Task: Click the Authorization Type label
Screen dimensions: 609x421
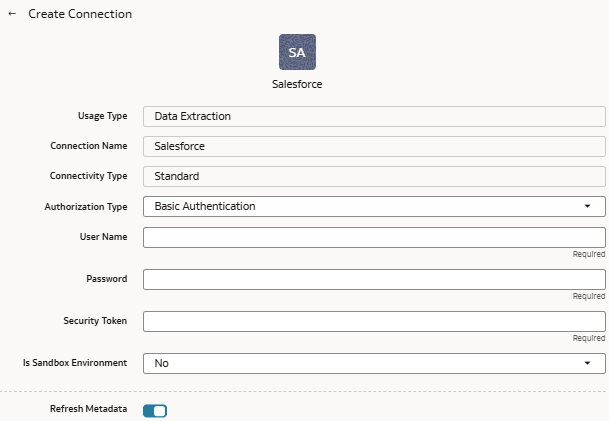Action: pyautogui.click(x=86, y=207)
